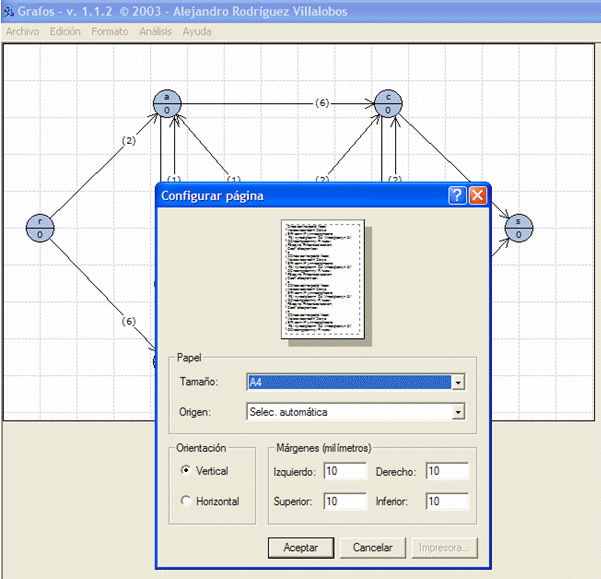Click edge weight label (6) between a and c
Image resolution: width=601 pixels, height=579 pixels.
pos(321,102)
